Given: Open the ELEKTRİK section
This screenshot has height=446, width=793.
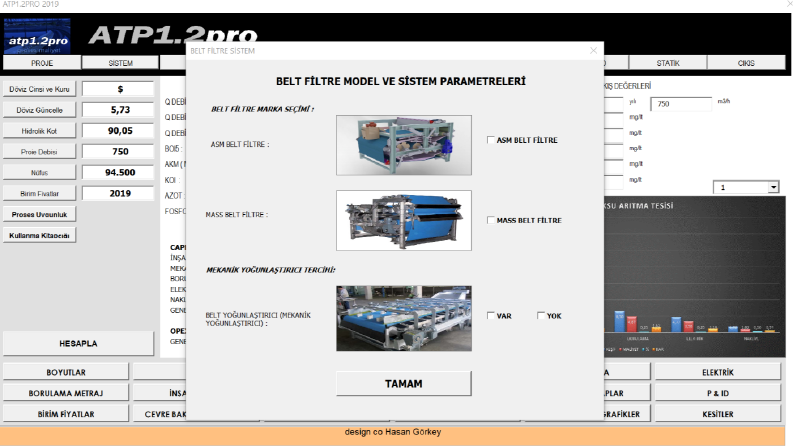Looking at the screenshot, I should pos(718,372).
